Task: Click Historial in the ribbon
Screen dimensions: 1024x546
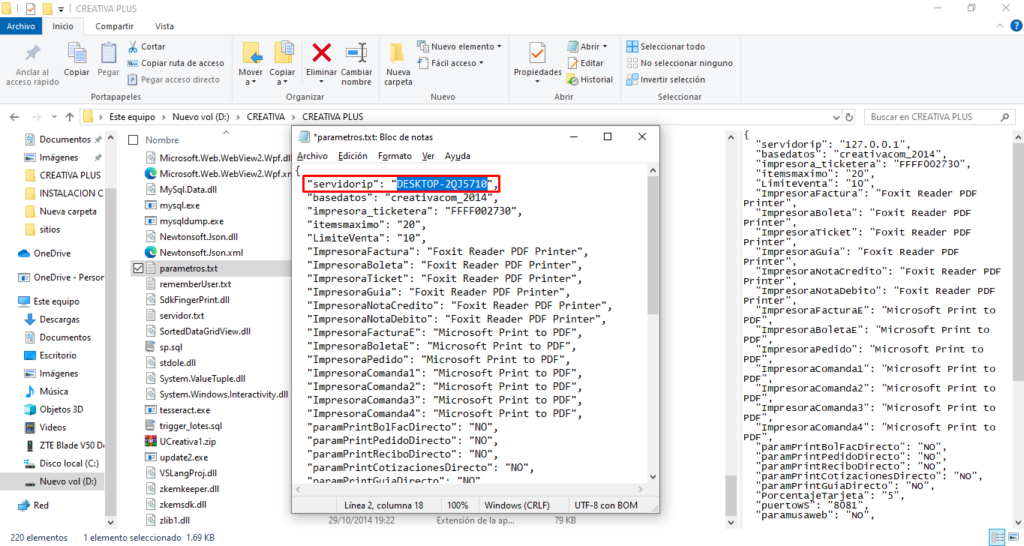Action: (x=590, y=80)
